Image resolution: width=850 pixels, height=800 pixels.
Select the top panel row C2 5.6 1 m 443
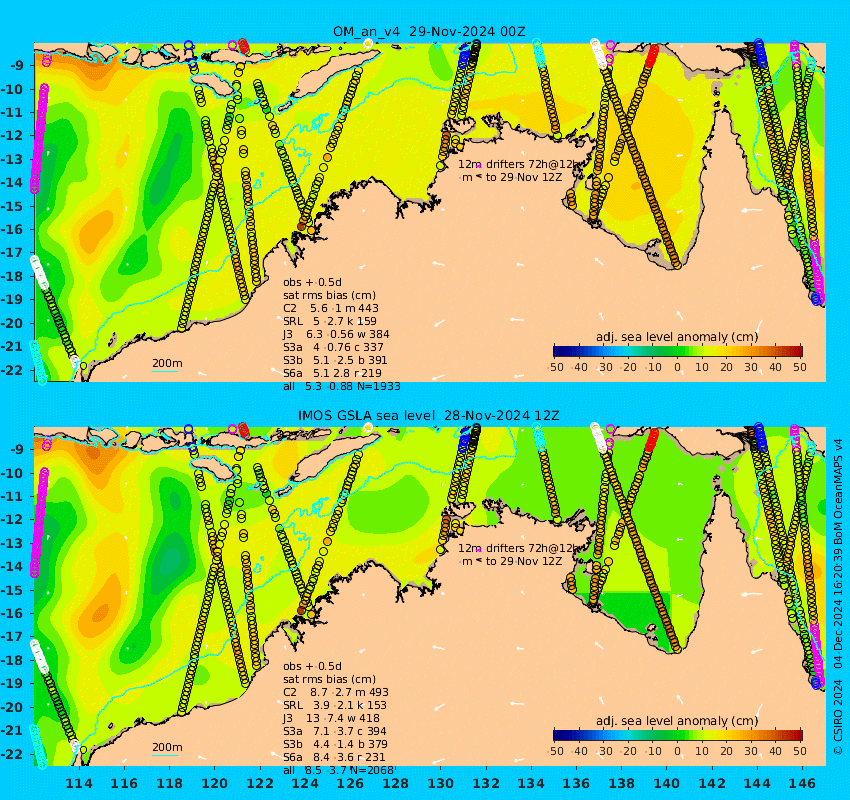(331, 308)
